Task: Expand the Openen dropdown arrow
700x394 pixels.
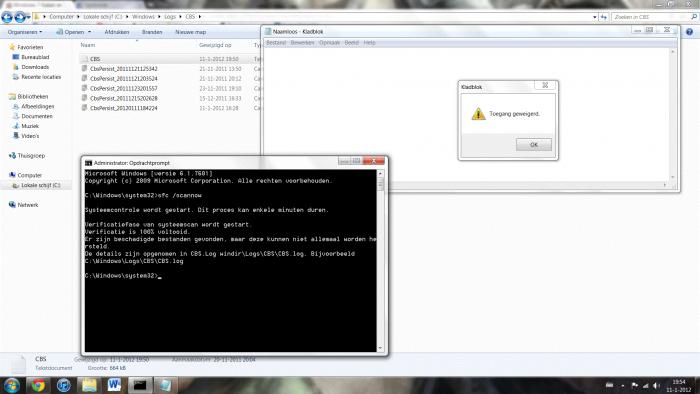Action: 89,32
